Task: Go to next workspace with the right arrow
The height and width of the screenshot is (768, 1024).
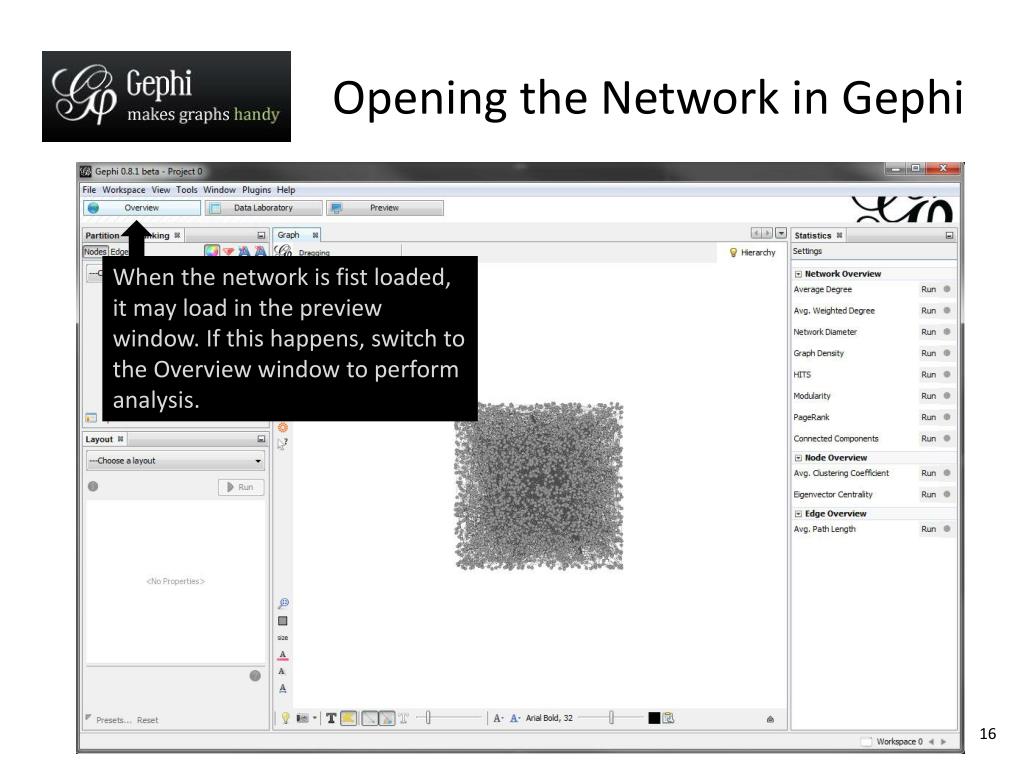Action: [x=944, y=742]
